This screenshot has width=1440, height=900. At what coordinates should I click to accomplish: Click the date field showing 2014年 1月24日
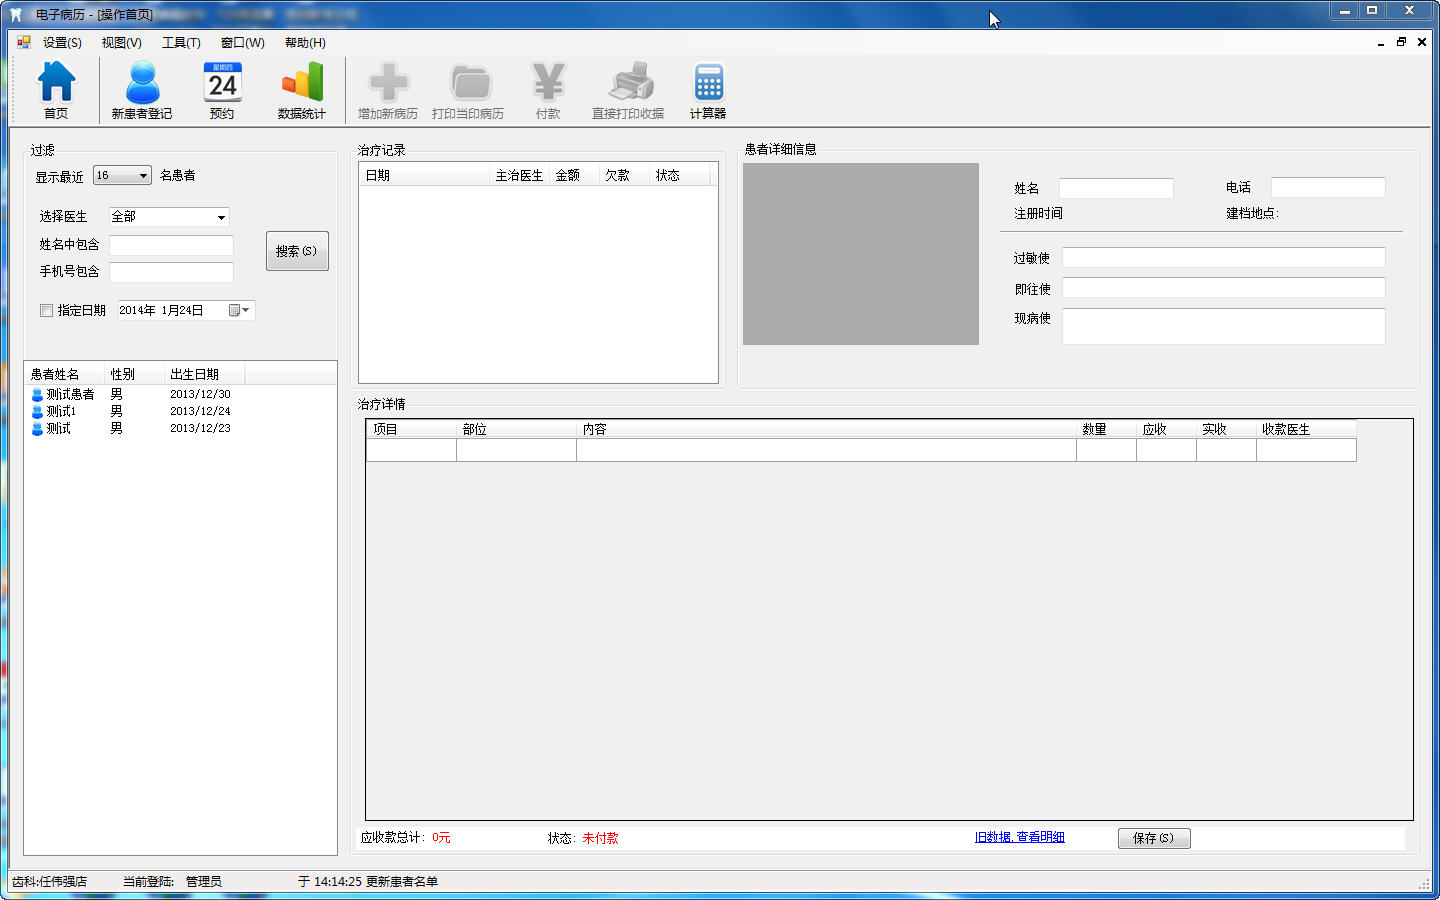[x=186, y=311]
